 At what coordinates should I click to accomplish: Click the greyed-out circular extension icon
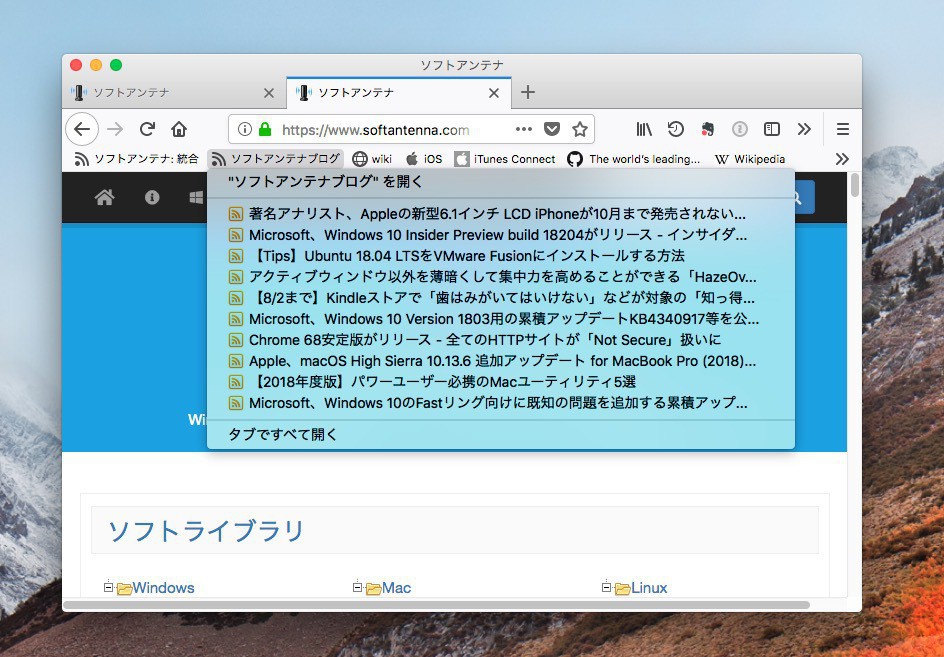point(739,129)
